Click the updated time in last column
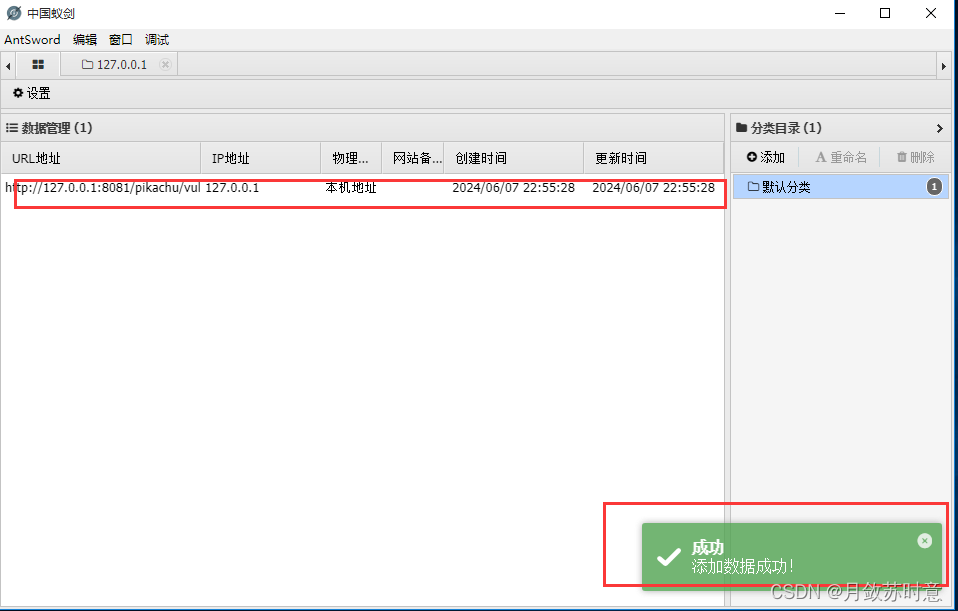The width and height of the screenshot is (958, 611). pos(653,188)
